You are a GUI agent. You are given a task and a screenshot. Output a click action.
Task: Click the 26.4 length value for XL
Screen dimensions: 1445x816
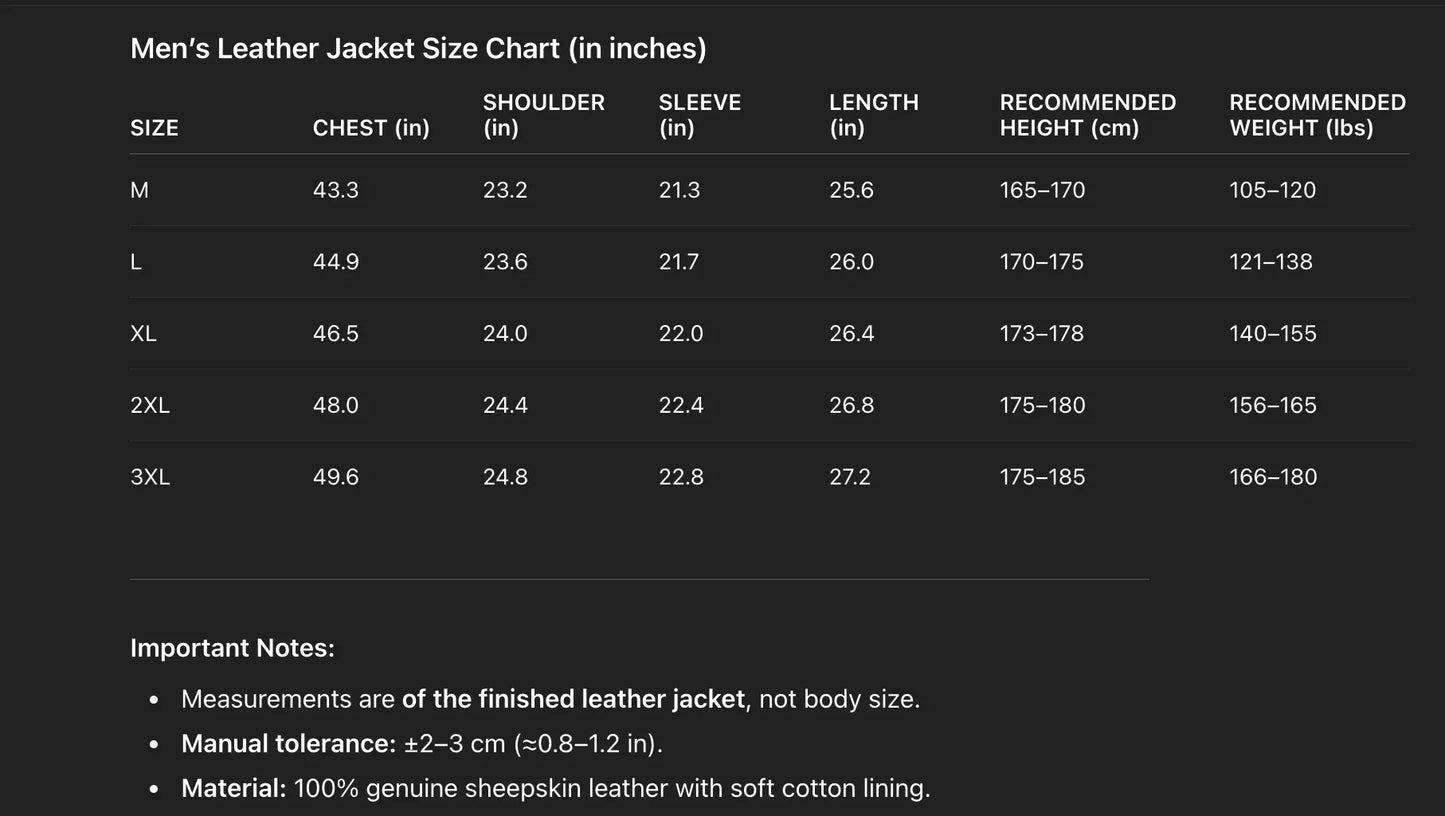851,333
